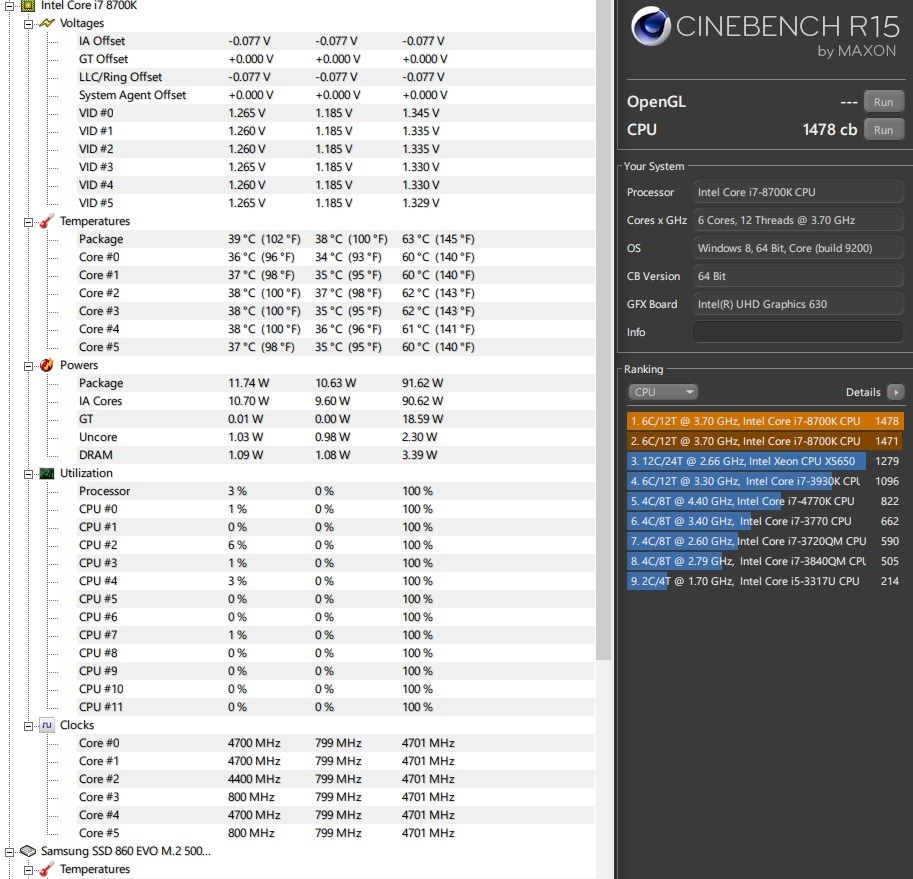
Task: Select ranking entry 1 scoring 1478
Action: coord(765,421)
